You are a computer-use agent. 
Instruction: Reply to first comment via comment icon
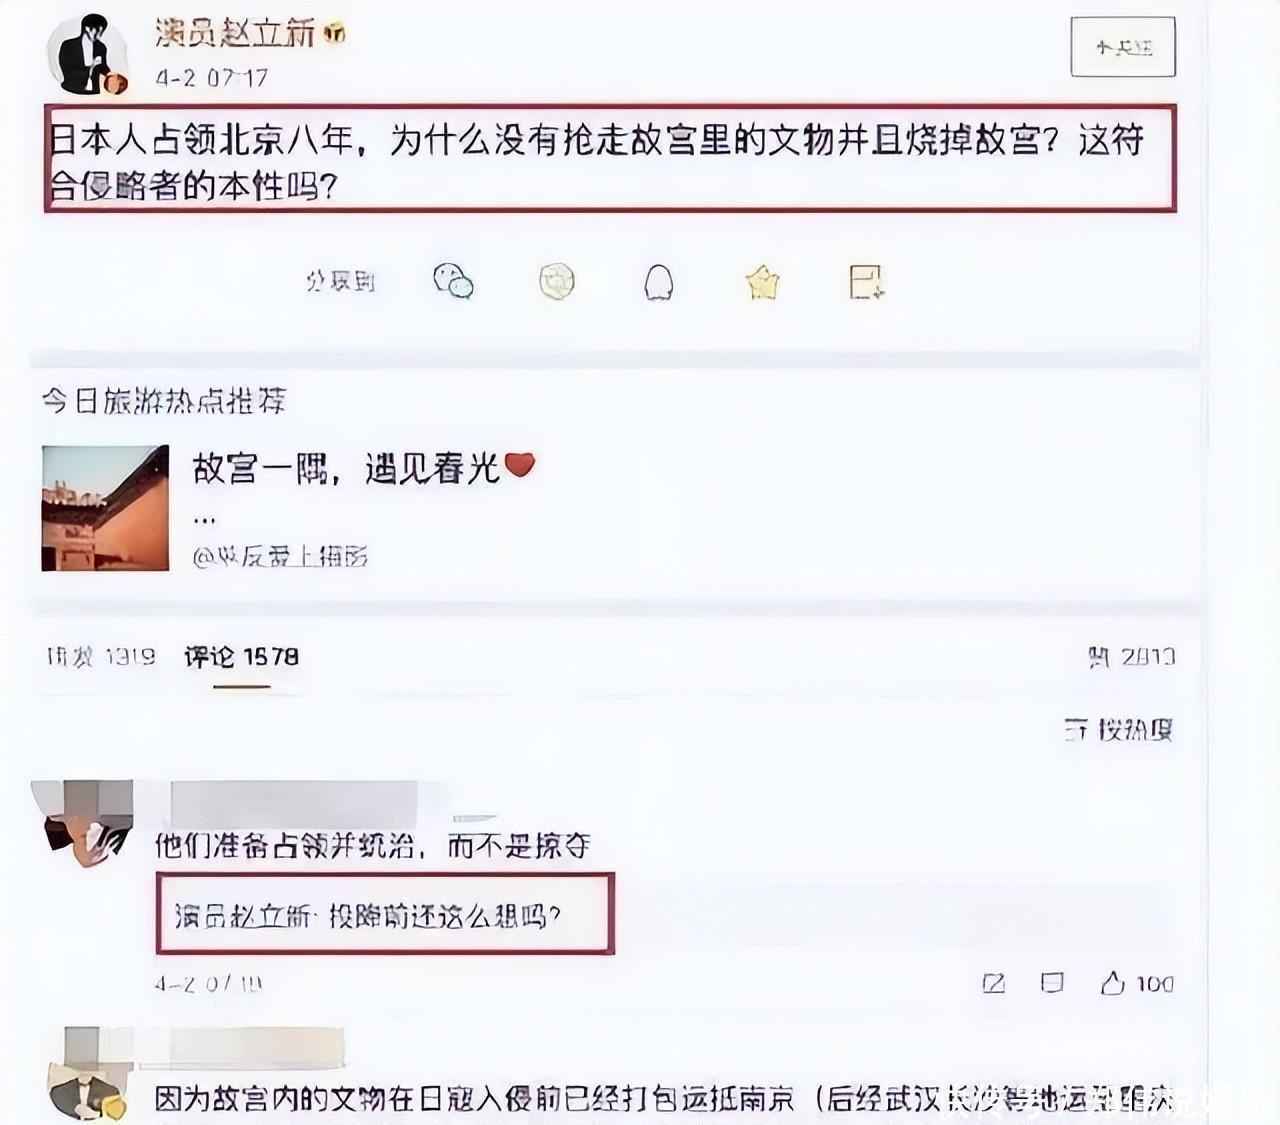pos(1052,983)
